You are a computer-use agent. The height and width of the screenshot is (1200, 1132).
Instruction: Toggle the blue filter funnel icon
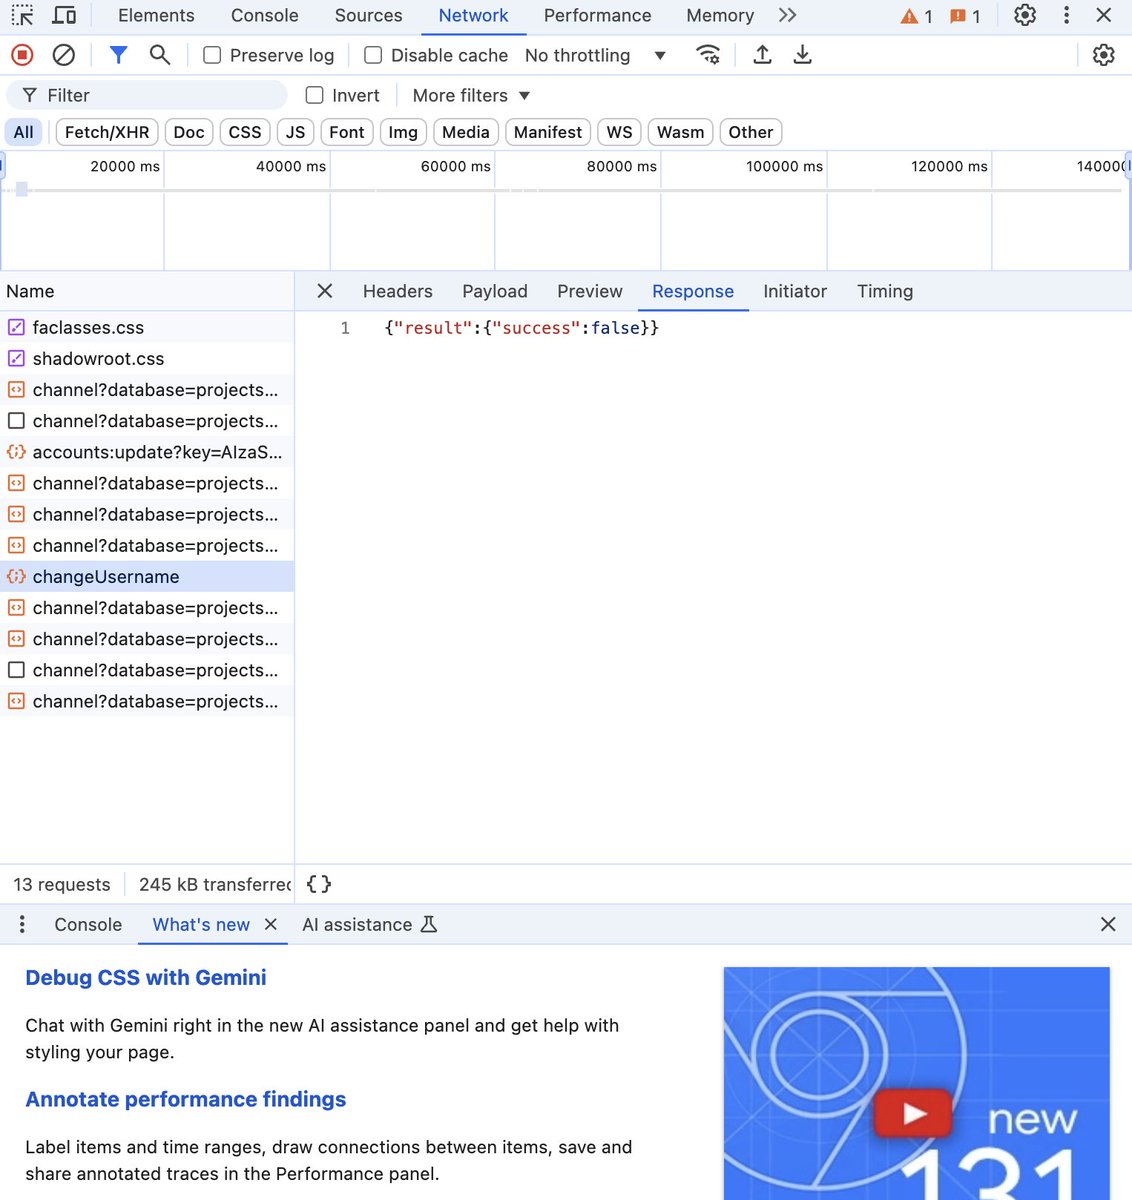(x=118, y=55)
